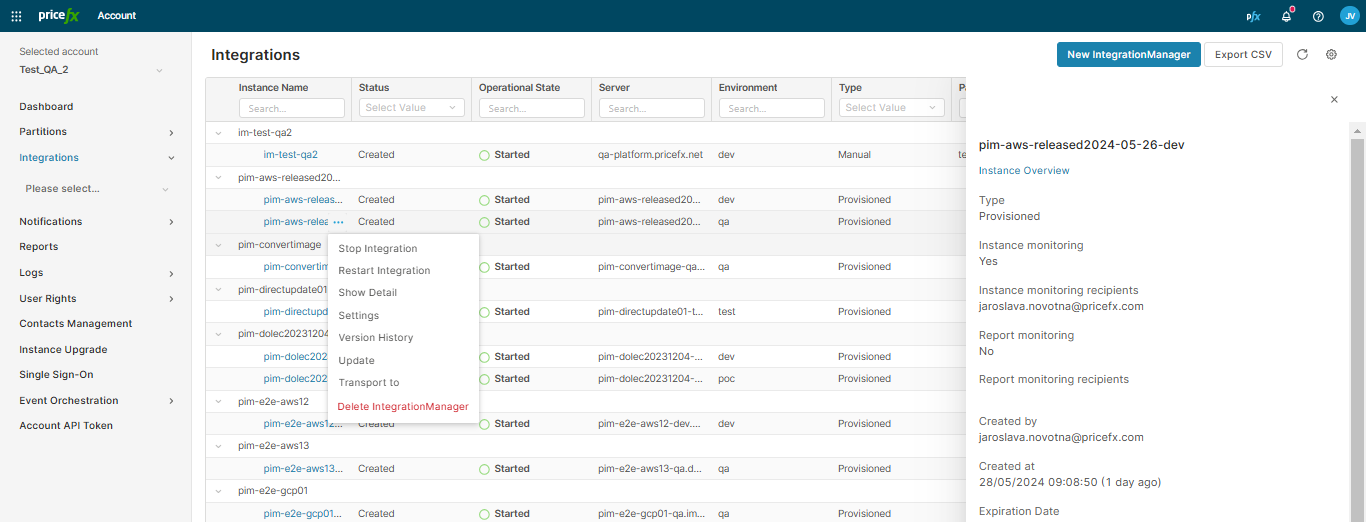
Task: Click three-dots actions icon on pim-aws row
Action: 338,222
